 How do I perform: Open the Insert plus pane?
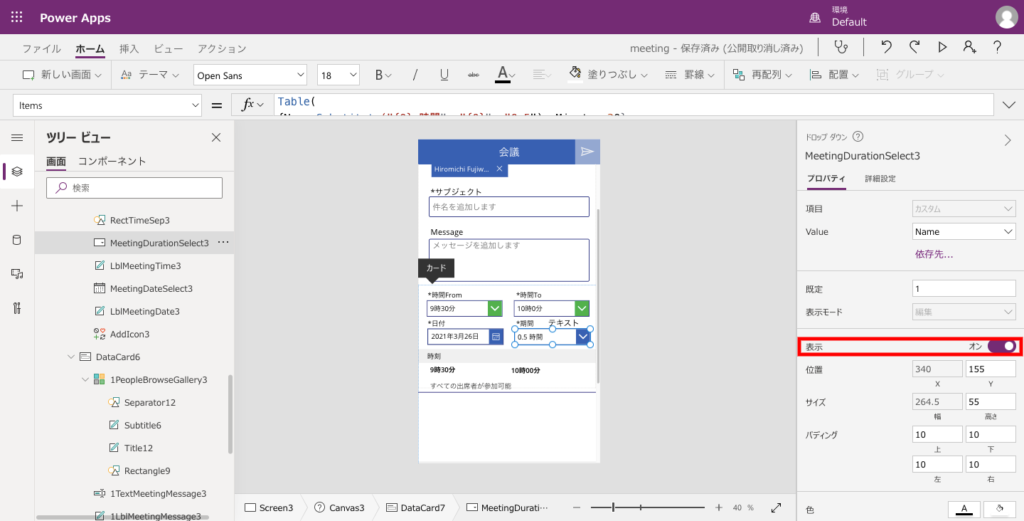[x=17, y=206]
